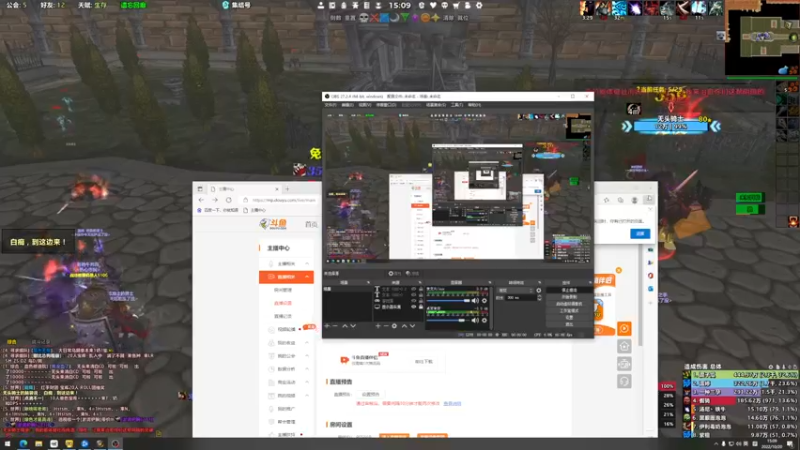Add a new scene in OBS Scenes panel
The image size is (800, 450).
point(327,326)
